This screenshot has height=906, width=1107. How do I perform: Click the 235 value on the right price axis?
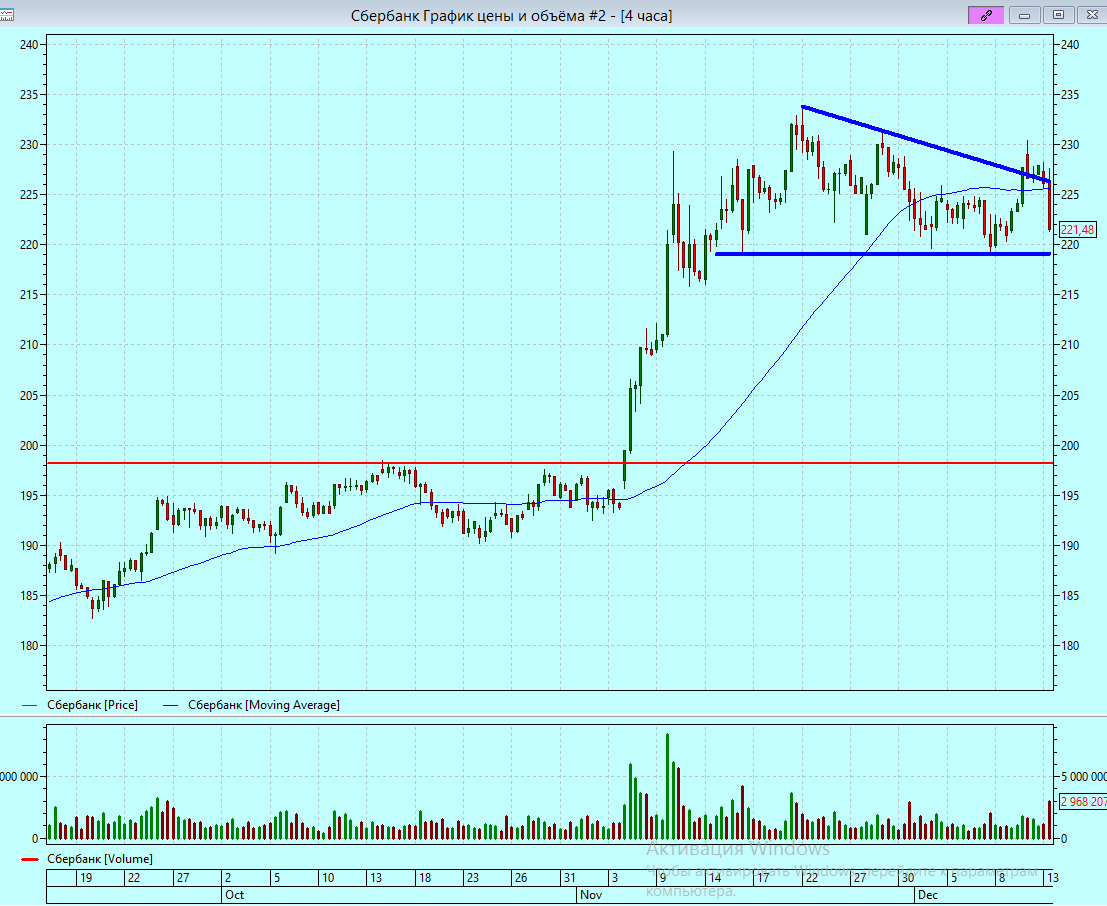[x=1070, y=95]
